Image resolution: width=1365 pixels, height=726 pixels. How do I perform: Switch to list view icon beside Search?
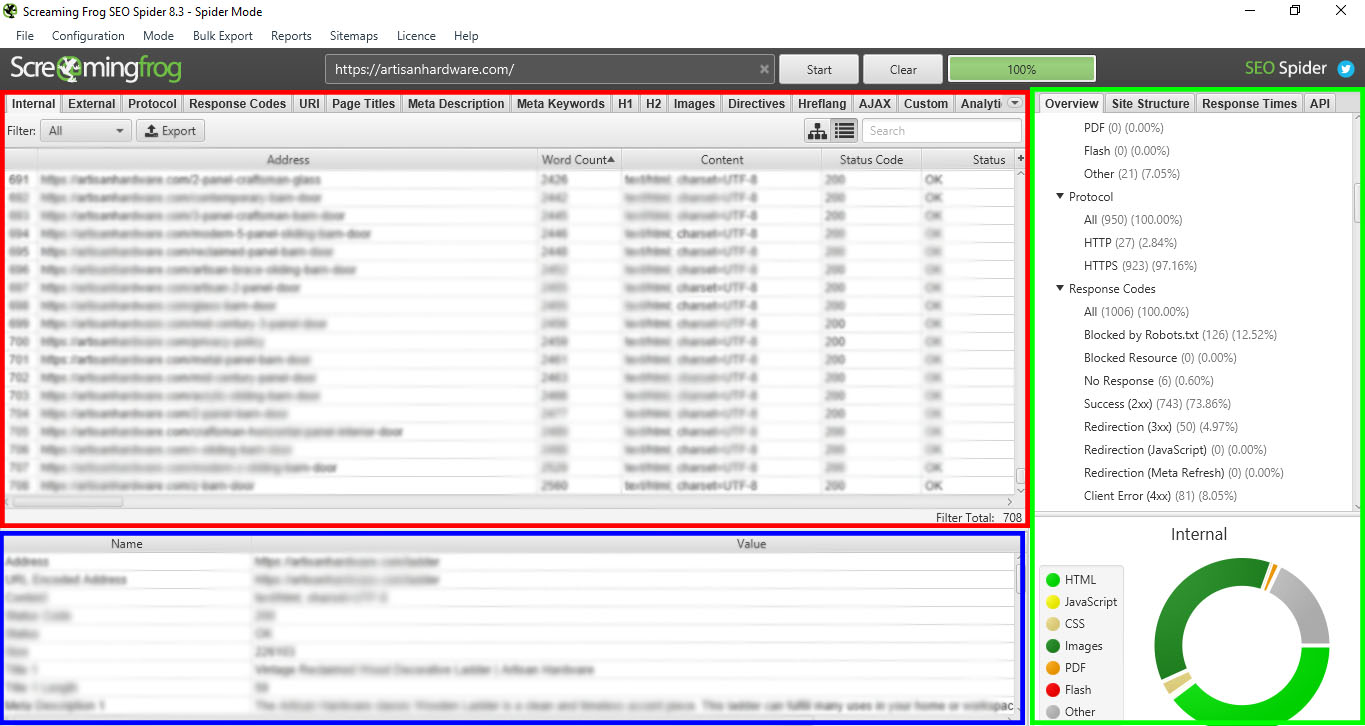pos(845,130)
